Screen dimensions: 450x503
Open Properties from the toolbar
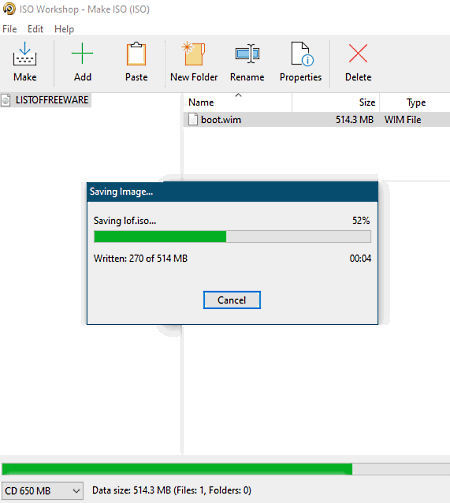[x=300, y=62]
